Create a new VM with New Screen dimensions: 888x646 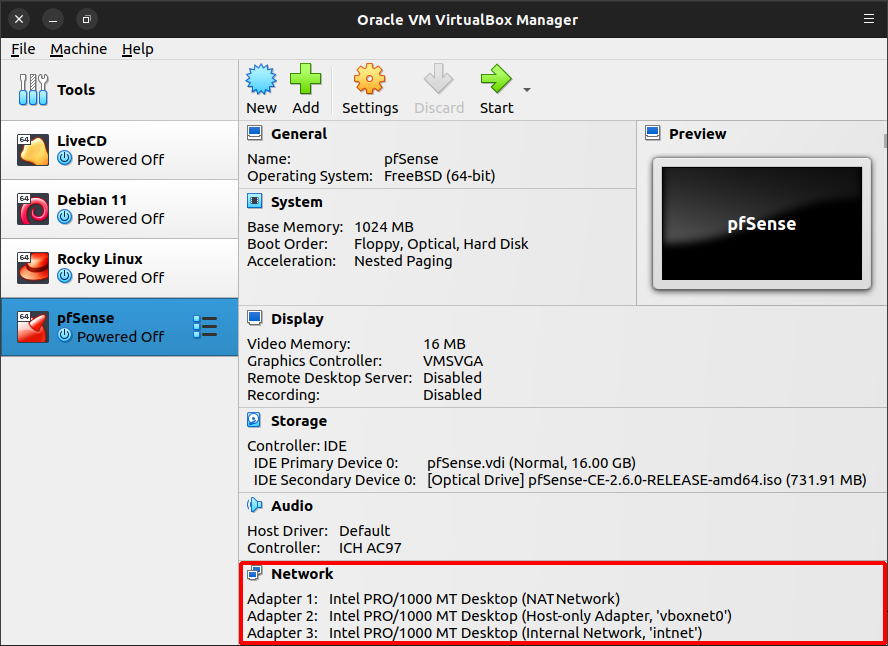pyautogui.click(x=261, y=89)
